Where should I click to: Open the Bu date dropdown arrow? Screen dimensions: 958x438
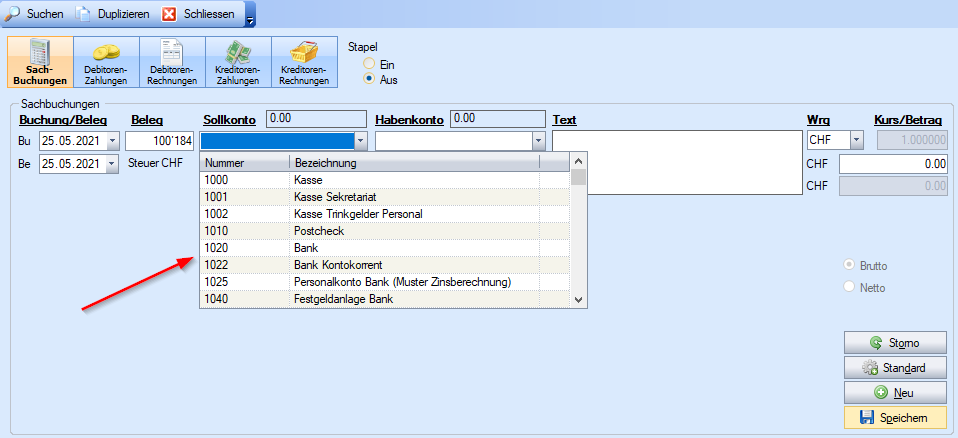(x=112, y=141)
